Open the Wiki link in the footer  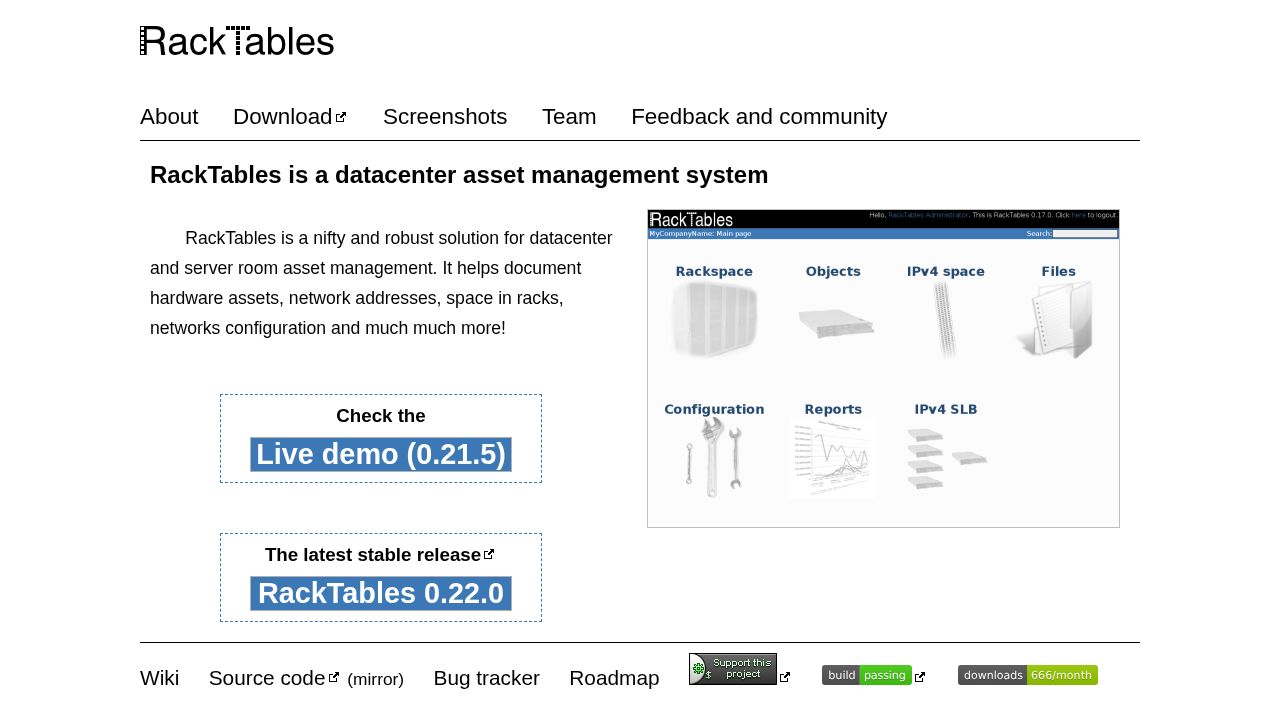click(160, 678)
